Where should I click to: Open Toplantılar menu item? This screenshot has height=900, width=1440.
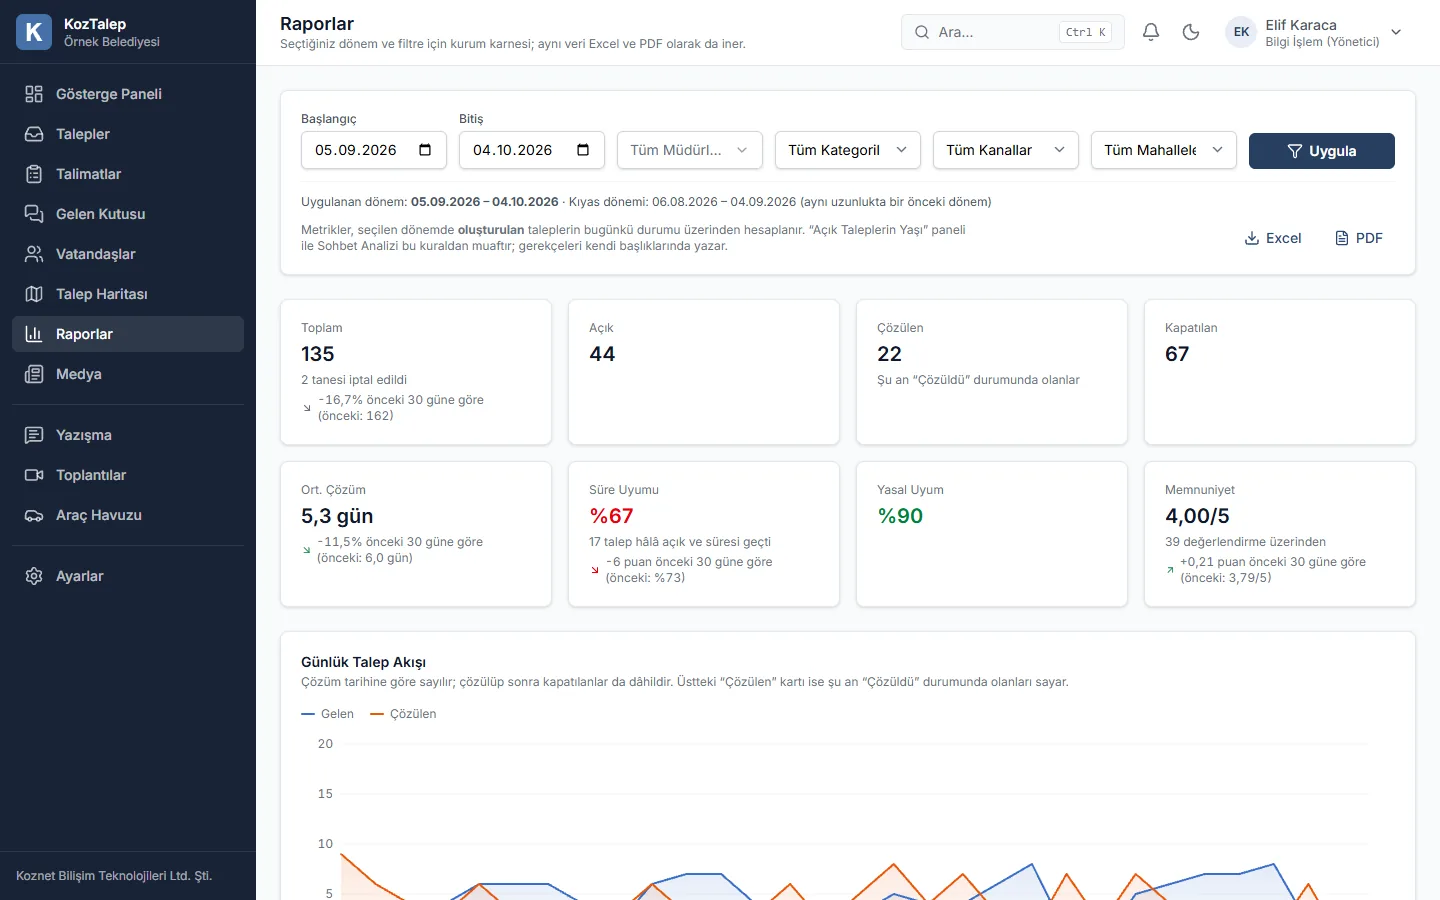pyautogui.click(x=128, y=475)
